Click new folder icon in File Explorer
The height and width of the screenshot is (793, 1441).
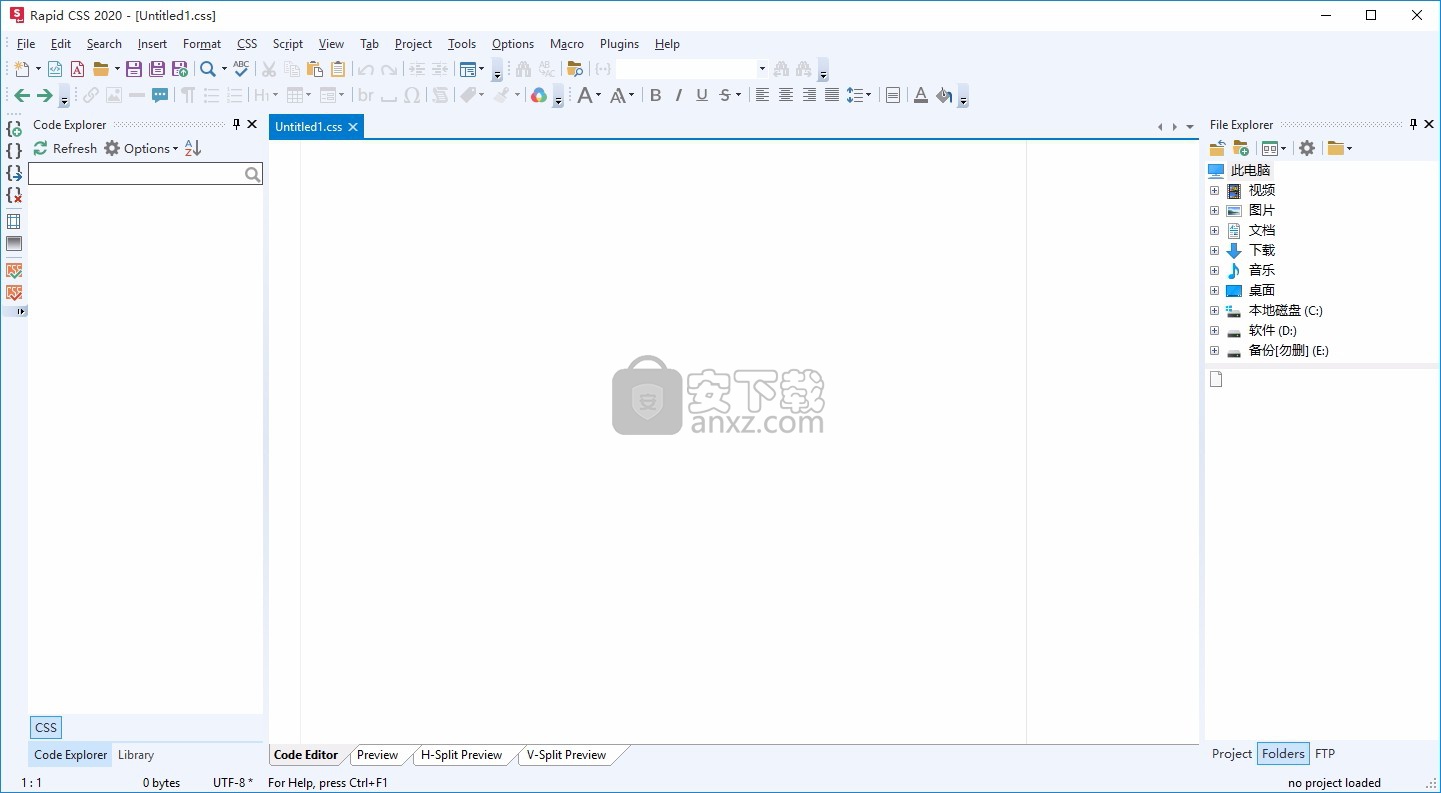[1241, 148]
